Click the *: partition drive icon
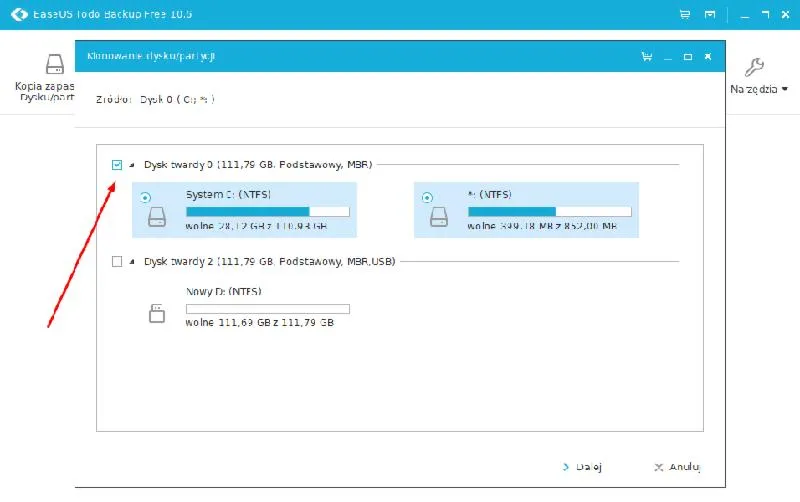Image resolution: width=800 pixels, height=502 pixels. pyautogui.click(x=439, y=217)
